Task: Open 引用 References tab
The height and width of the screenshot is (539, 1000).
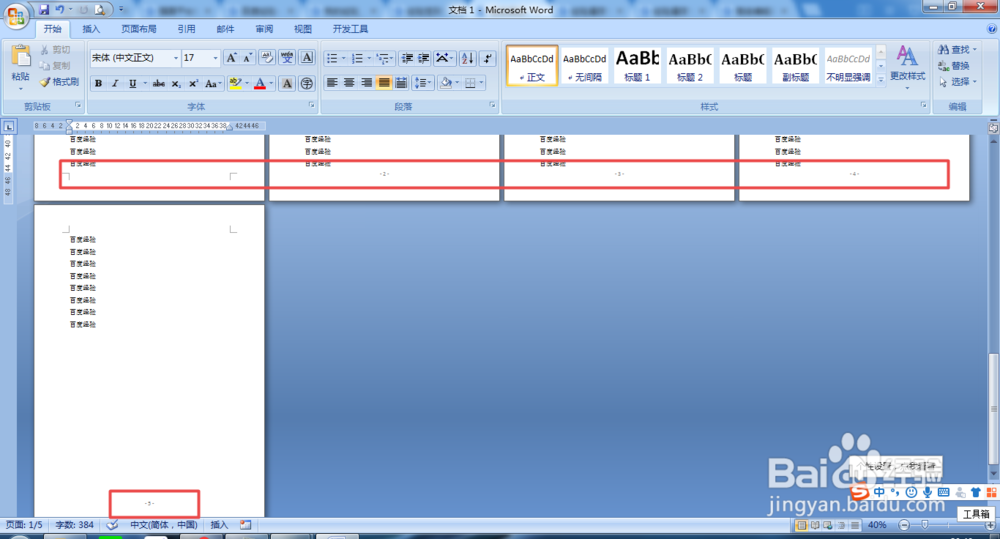Action: (x=186, y=29)
